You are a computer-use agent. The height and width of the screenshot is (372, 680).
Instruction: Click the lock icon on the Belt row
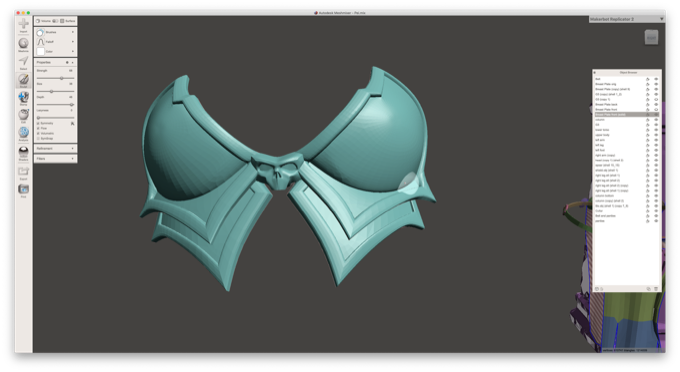[648, 79]
